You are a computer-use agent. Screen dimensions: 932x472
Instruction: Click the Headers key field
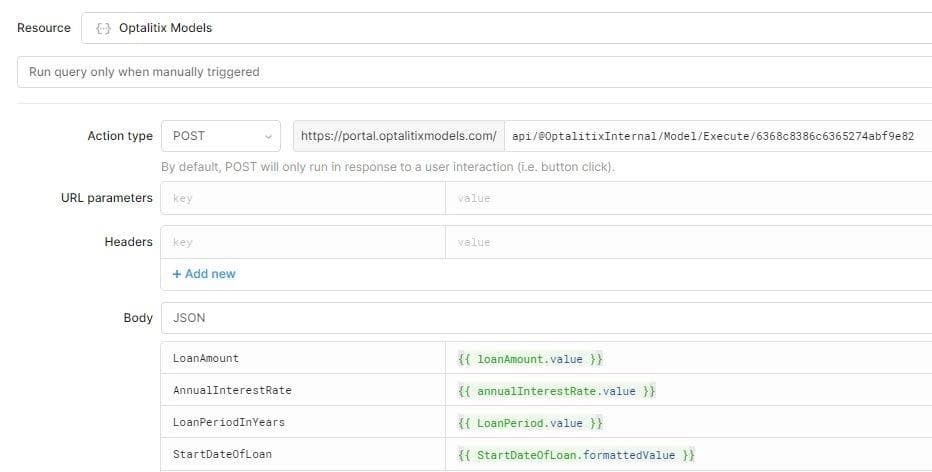point(303,242)
